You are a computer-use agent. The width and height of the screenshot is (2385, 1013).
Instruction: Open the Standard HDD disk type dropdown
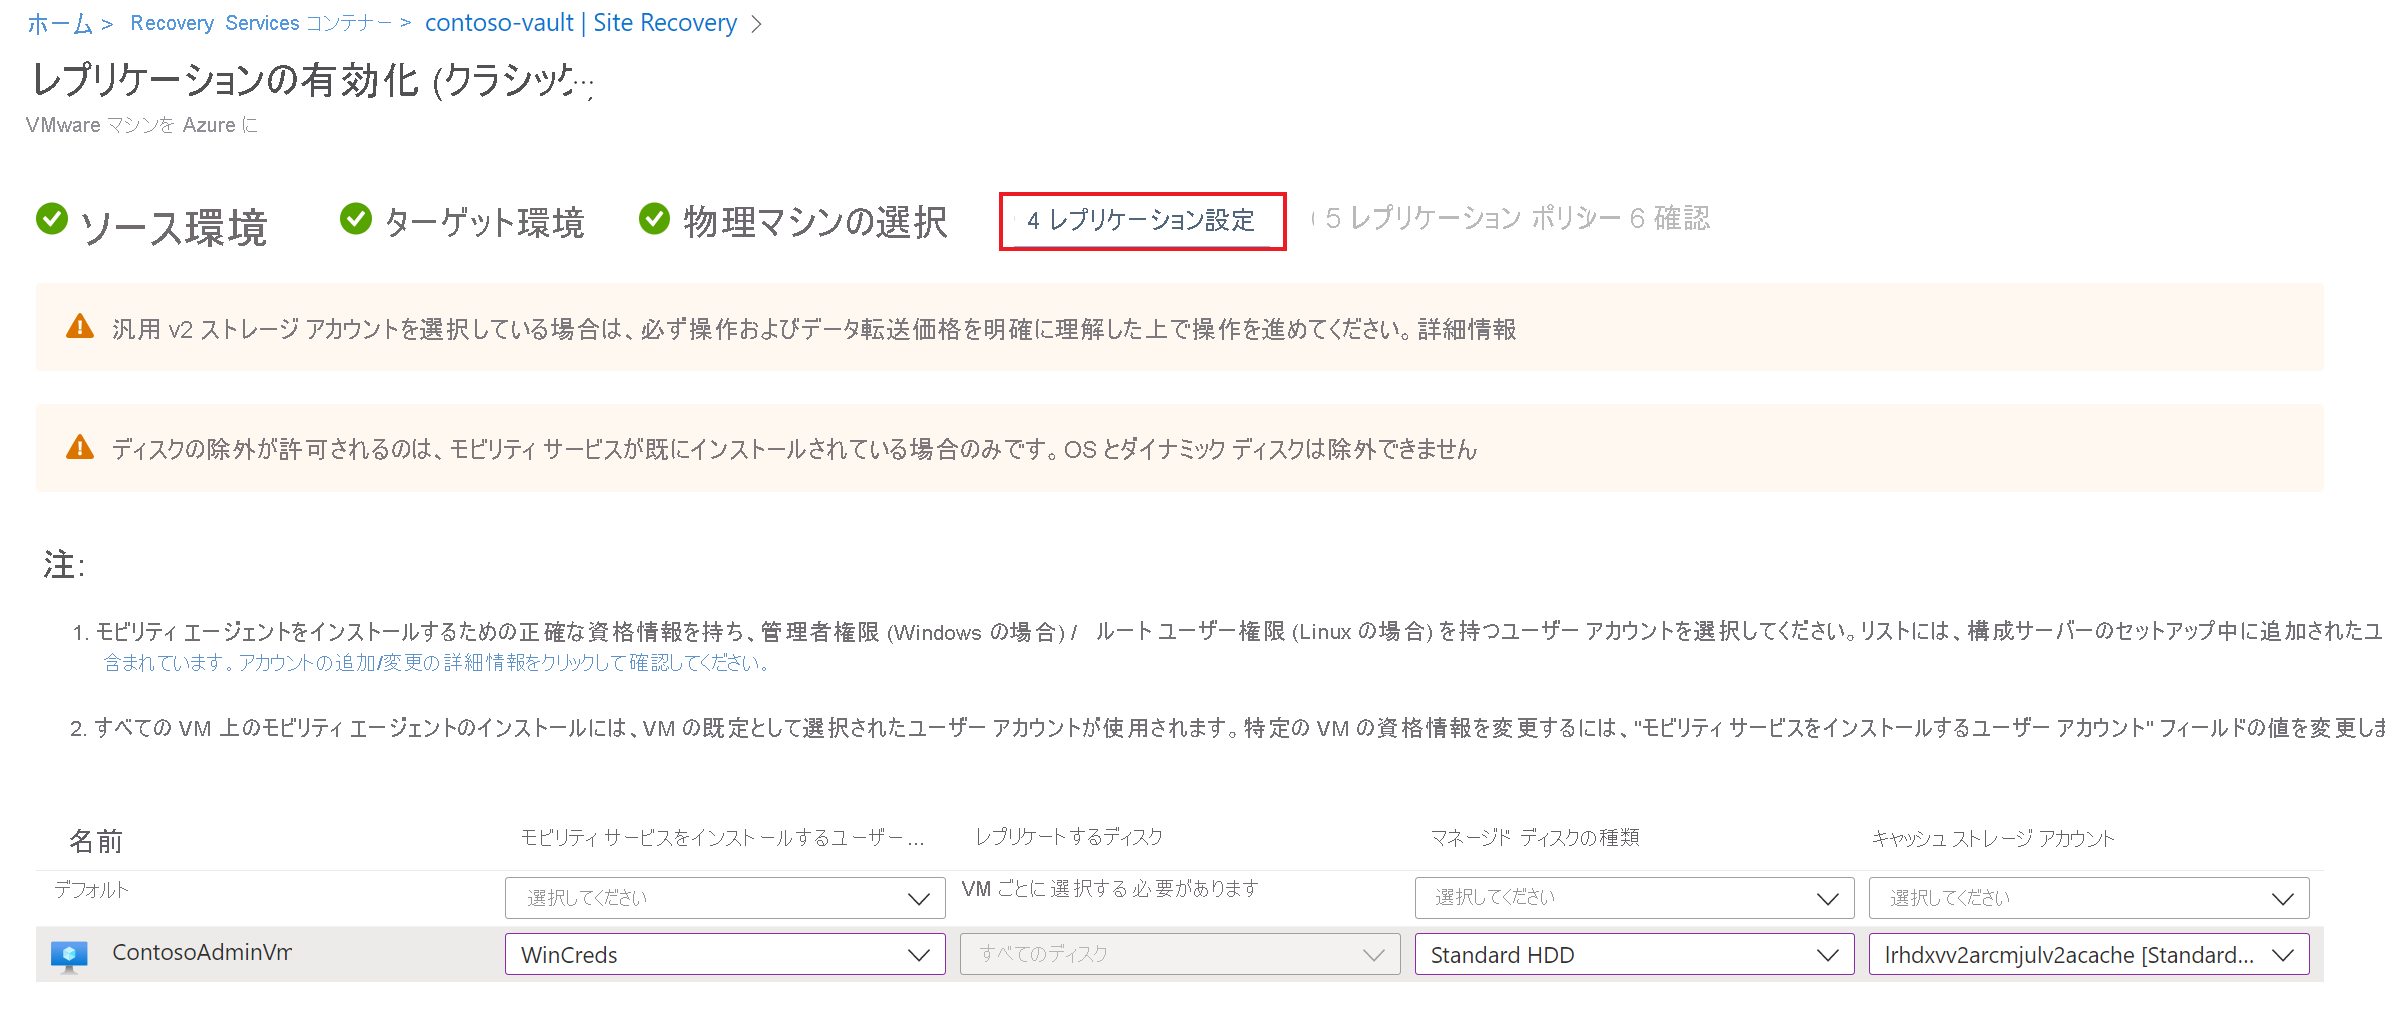(1634, 954)
